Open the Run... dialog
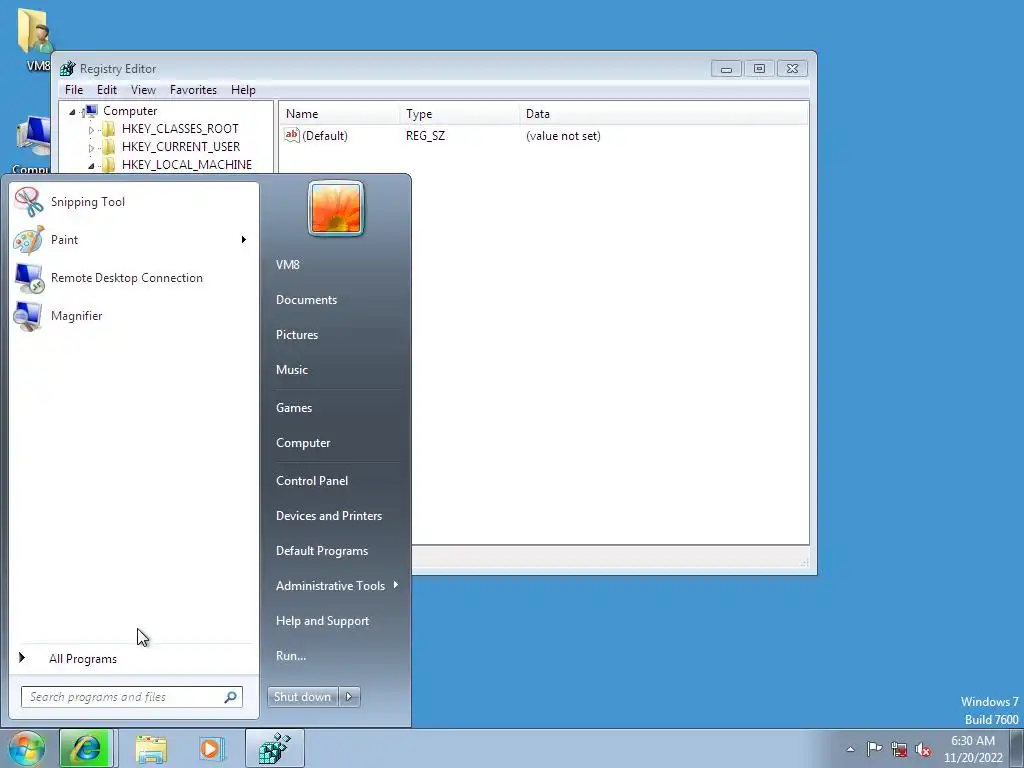 pos(291,656)
